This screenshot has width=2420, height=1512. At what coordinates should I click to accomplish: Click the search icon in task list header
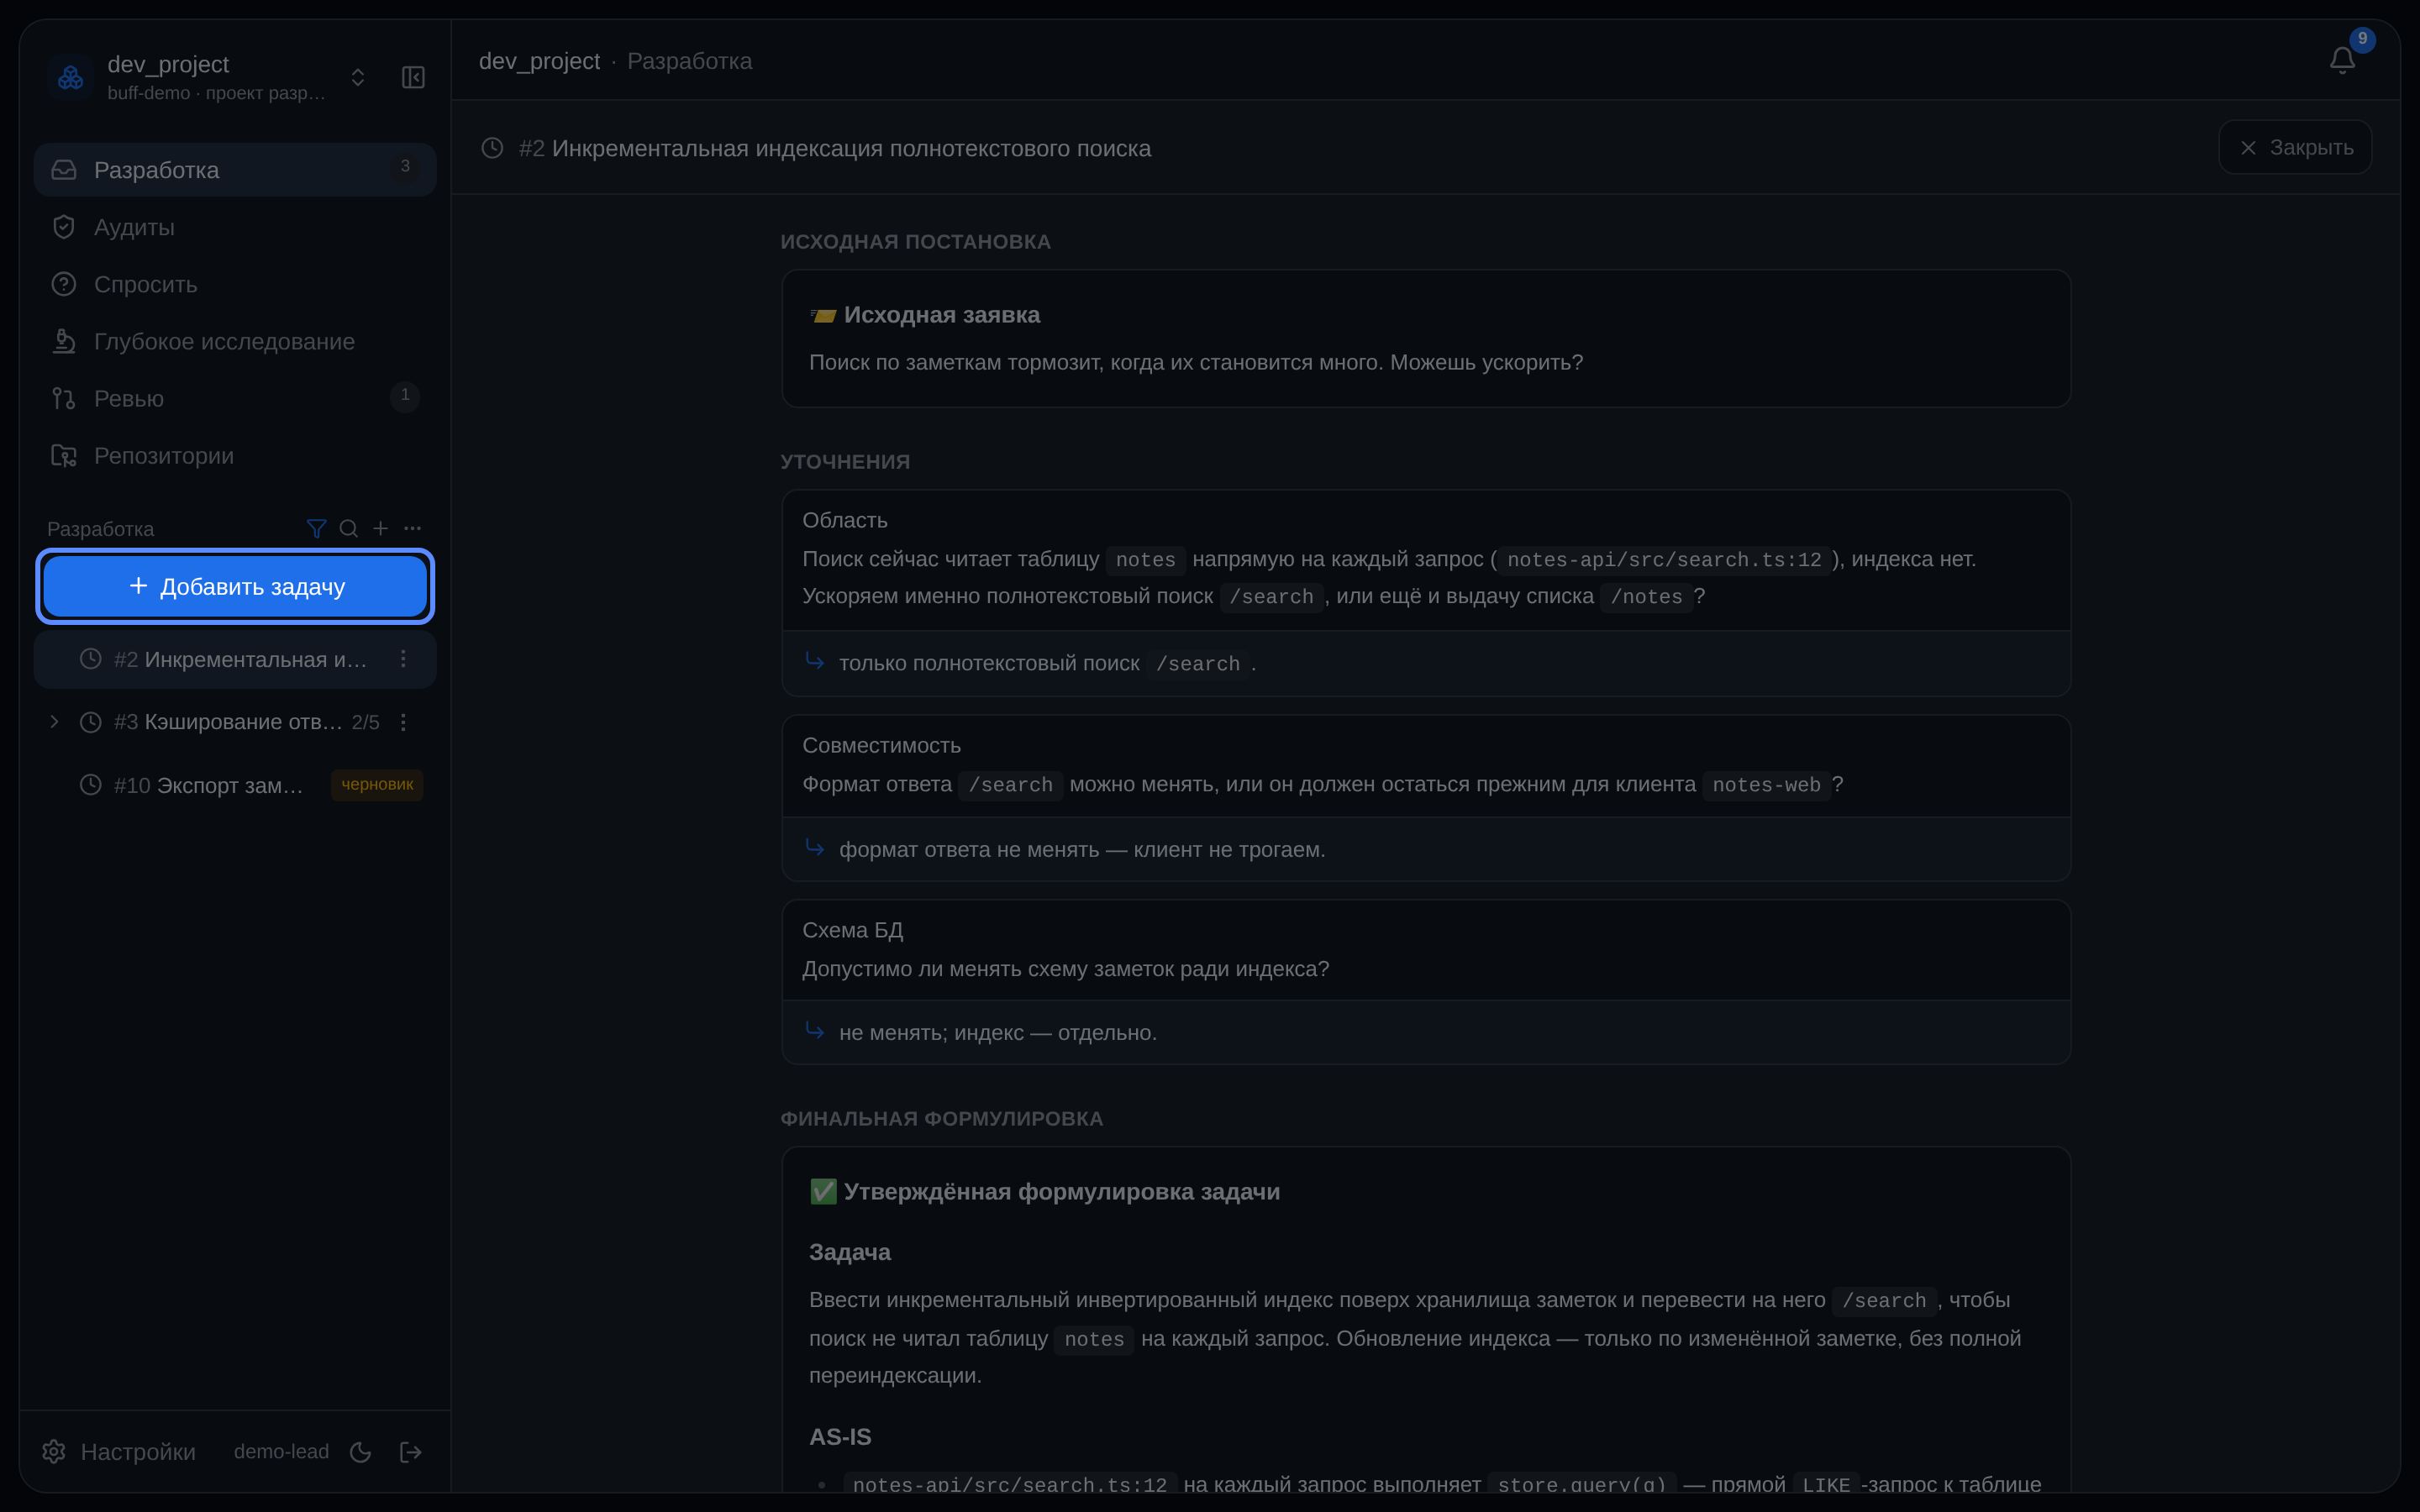(x=348, y=528)
